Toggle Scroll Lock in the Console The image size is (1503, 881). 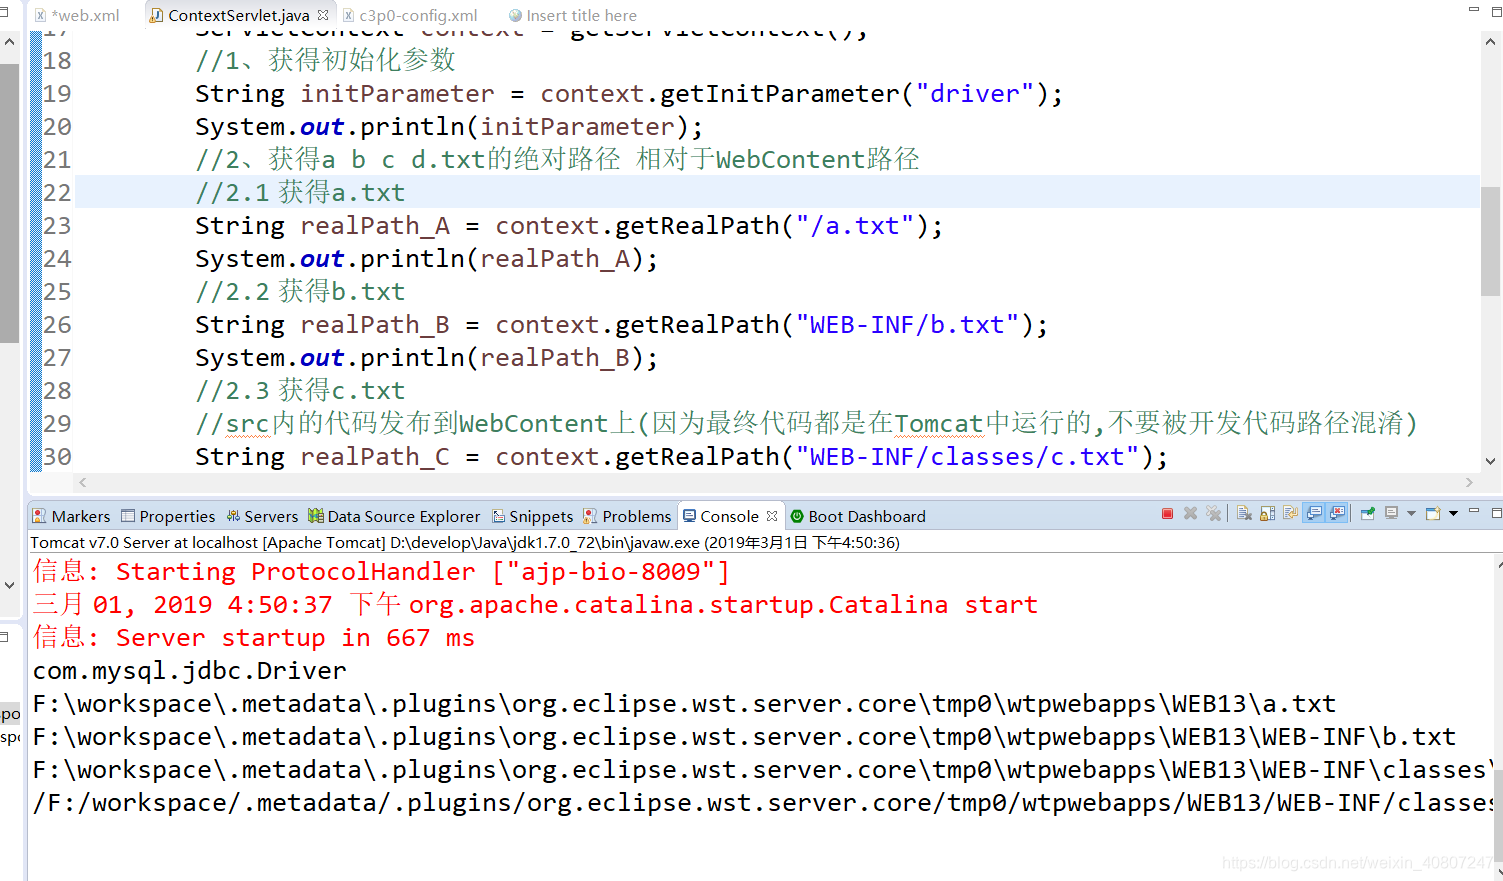(x=1267, y=514)
